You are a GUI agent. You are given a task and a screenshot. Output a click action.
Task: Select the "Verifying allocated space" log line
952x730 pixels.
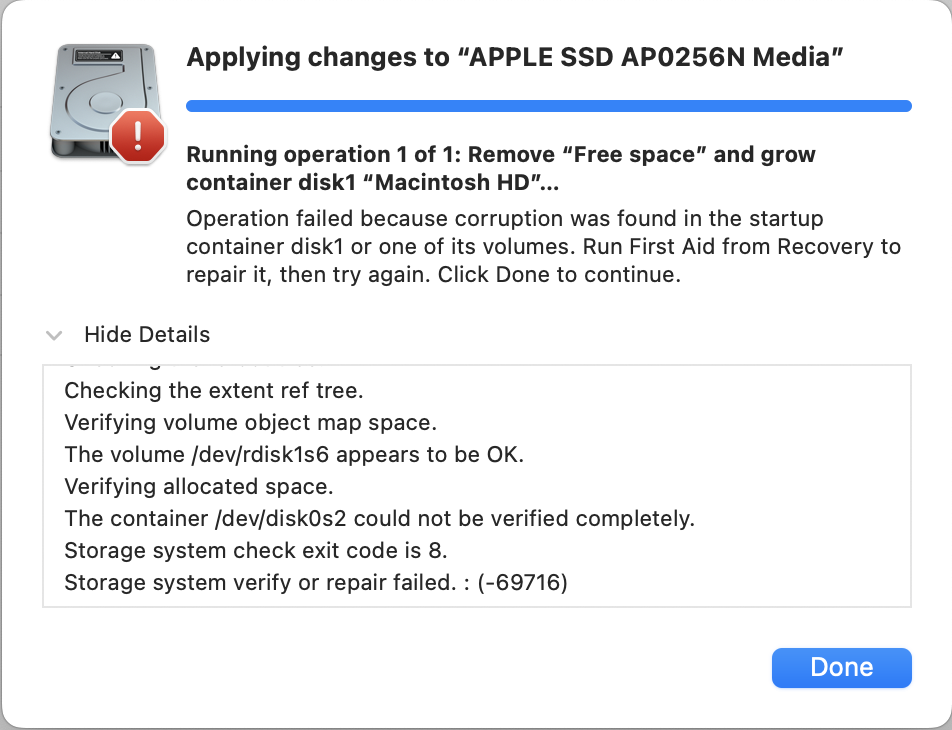tap(198, 486)
